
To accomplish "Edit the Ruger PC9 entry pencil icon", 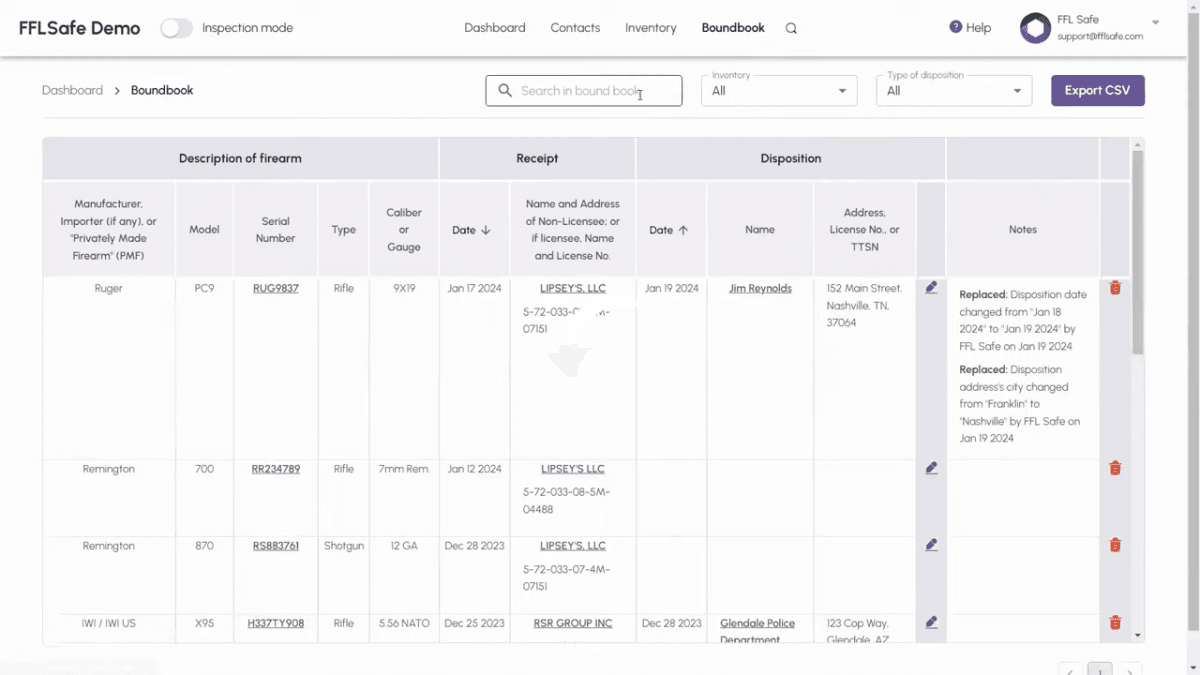I will click(931, 288).
